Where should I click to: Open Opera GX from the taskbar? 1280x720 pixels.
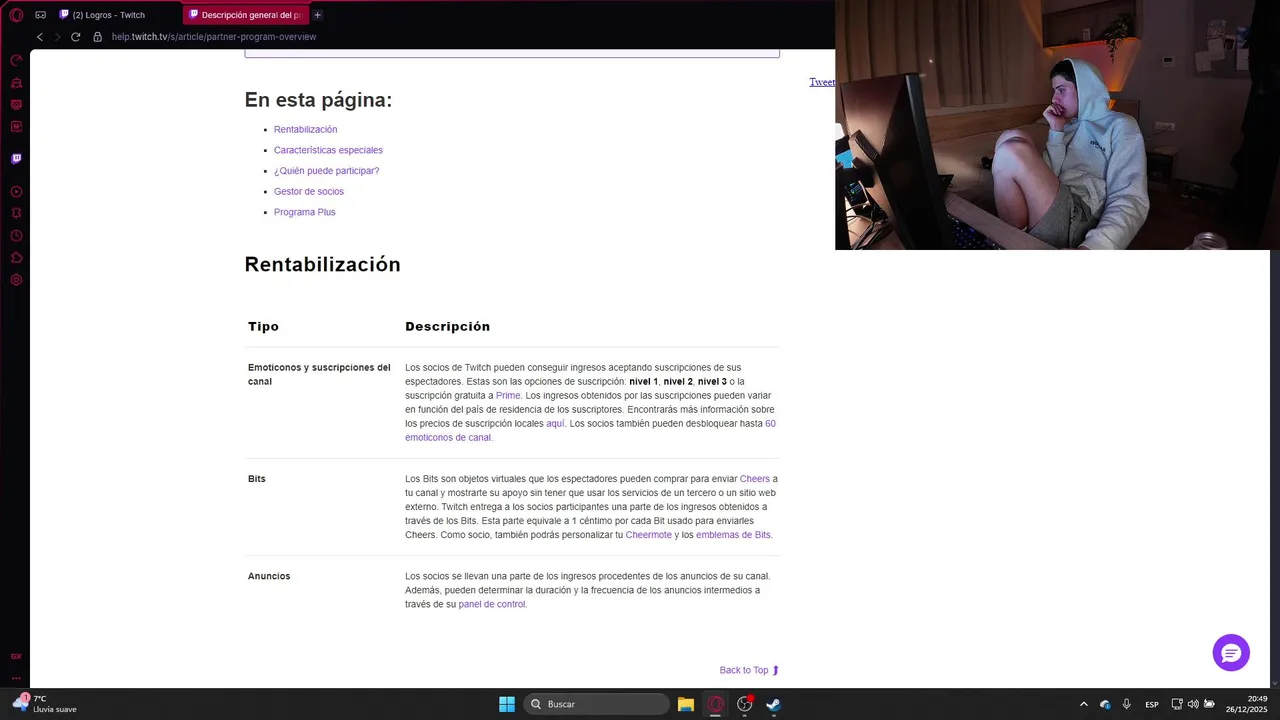click(716, 704)
